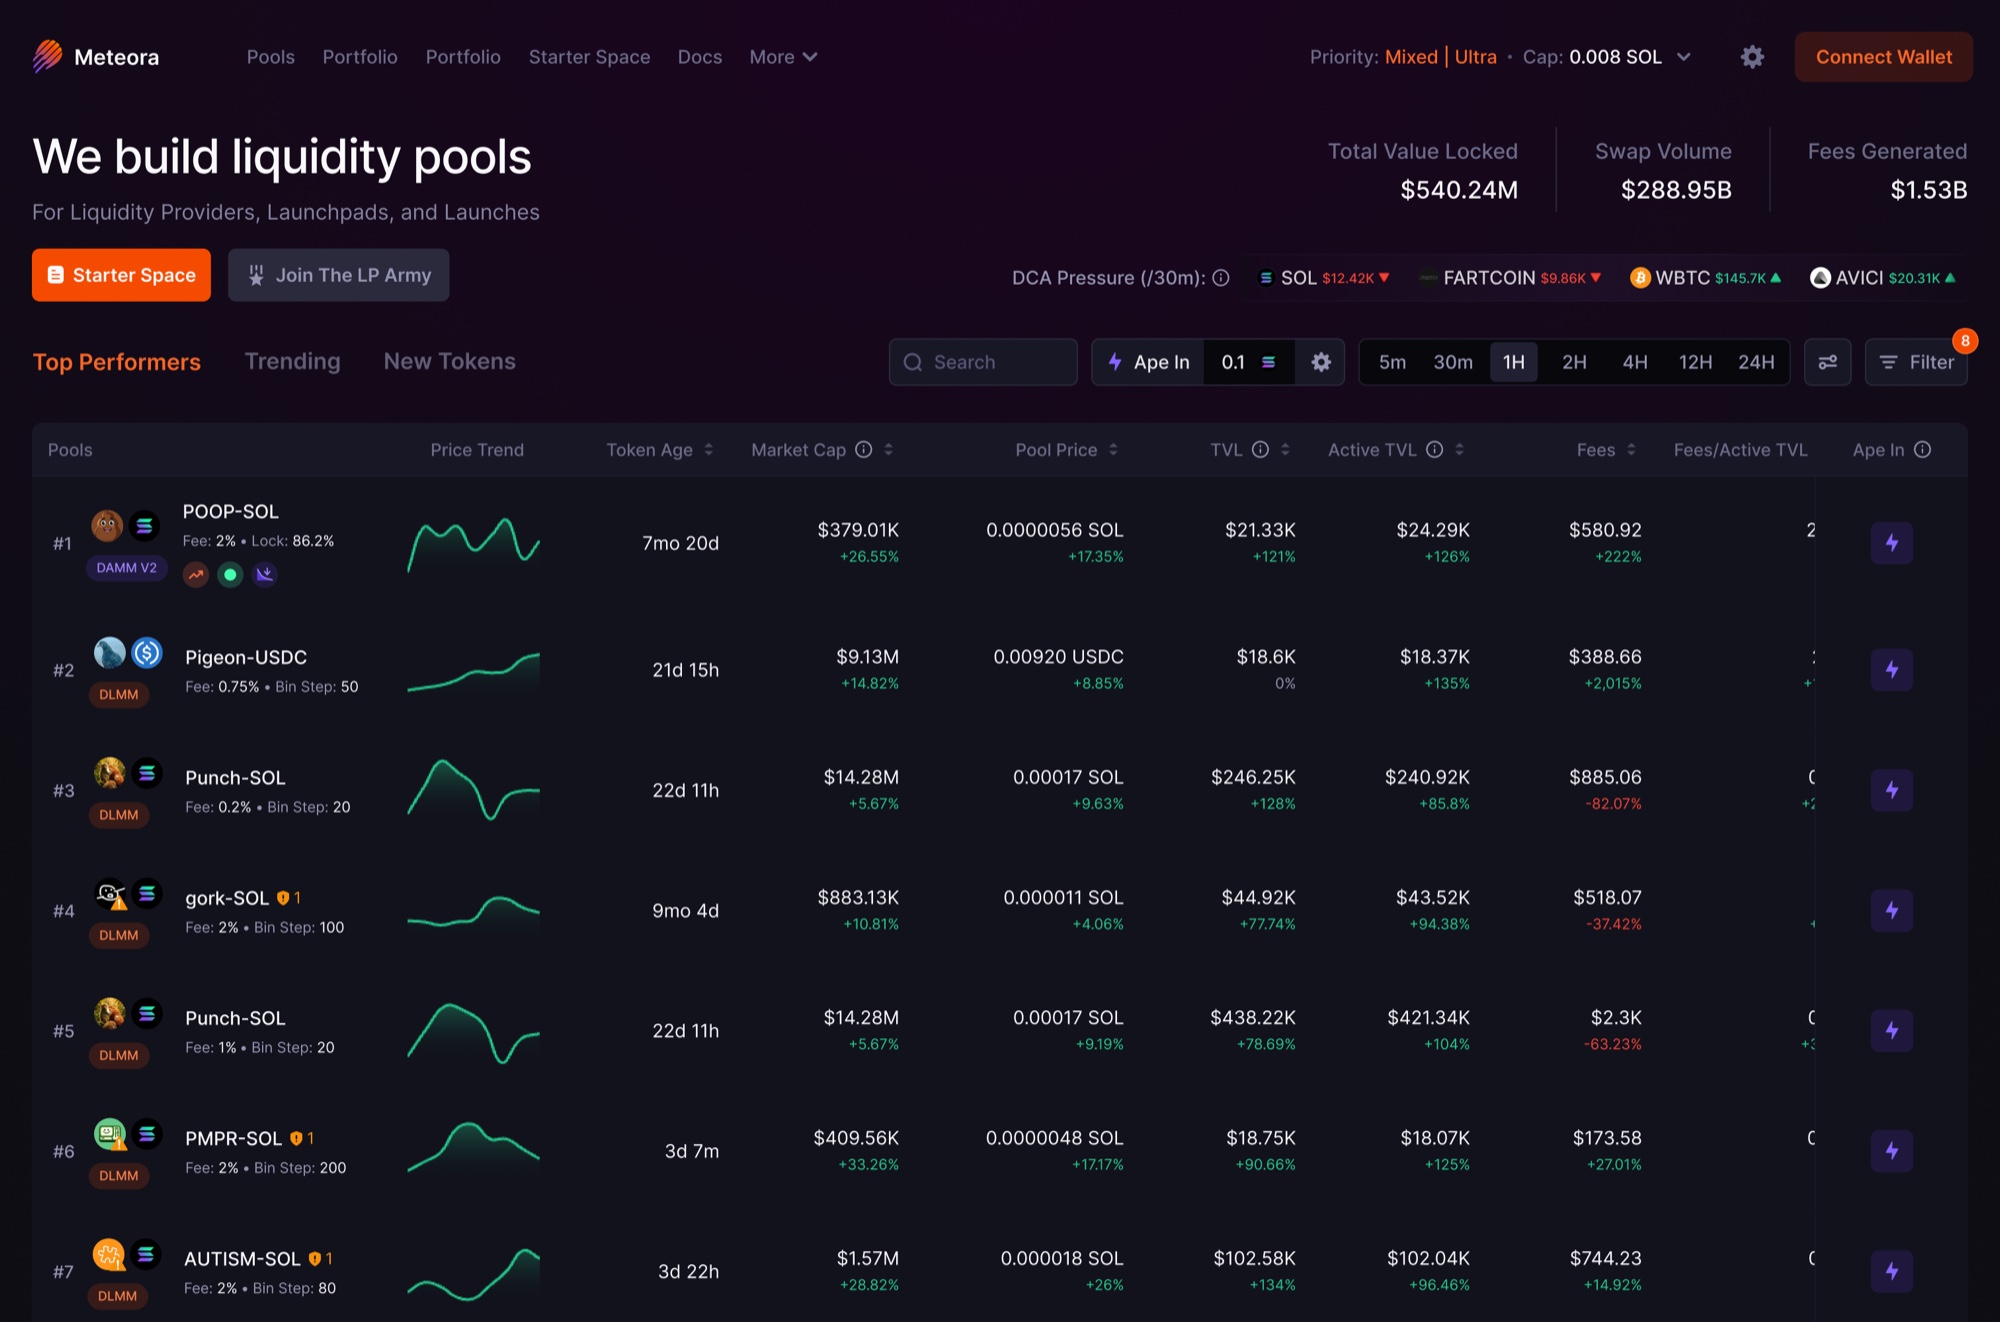The width and height of the screenshot is (2000, 1322).
Task: Show the Market Cap column info icon
Action: coord(864,450)
